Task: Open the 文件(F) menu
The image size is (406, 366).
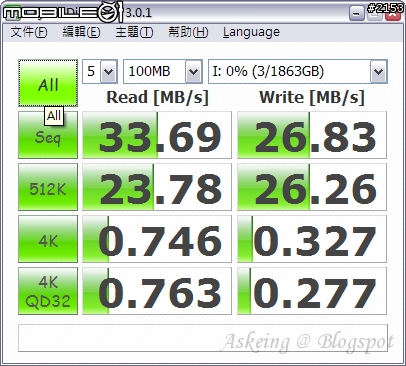Action: click(29, 32)
